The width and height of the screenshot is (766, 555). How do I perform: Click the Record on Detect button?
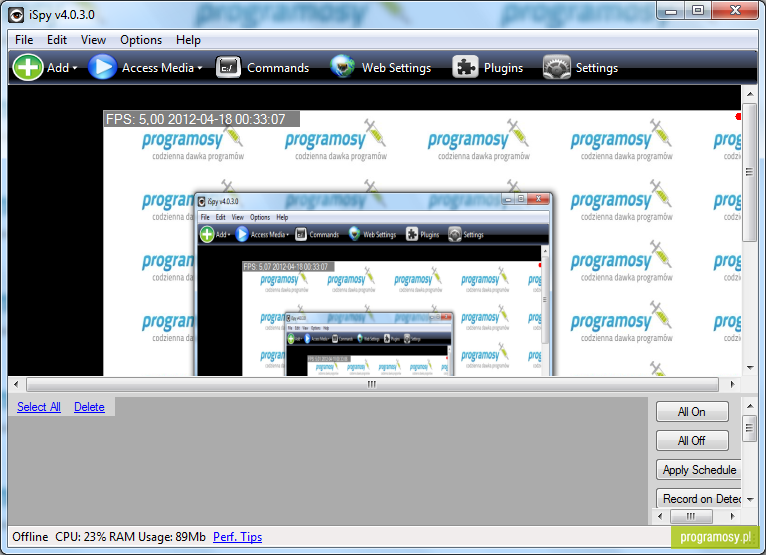point(699,499)
